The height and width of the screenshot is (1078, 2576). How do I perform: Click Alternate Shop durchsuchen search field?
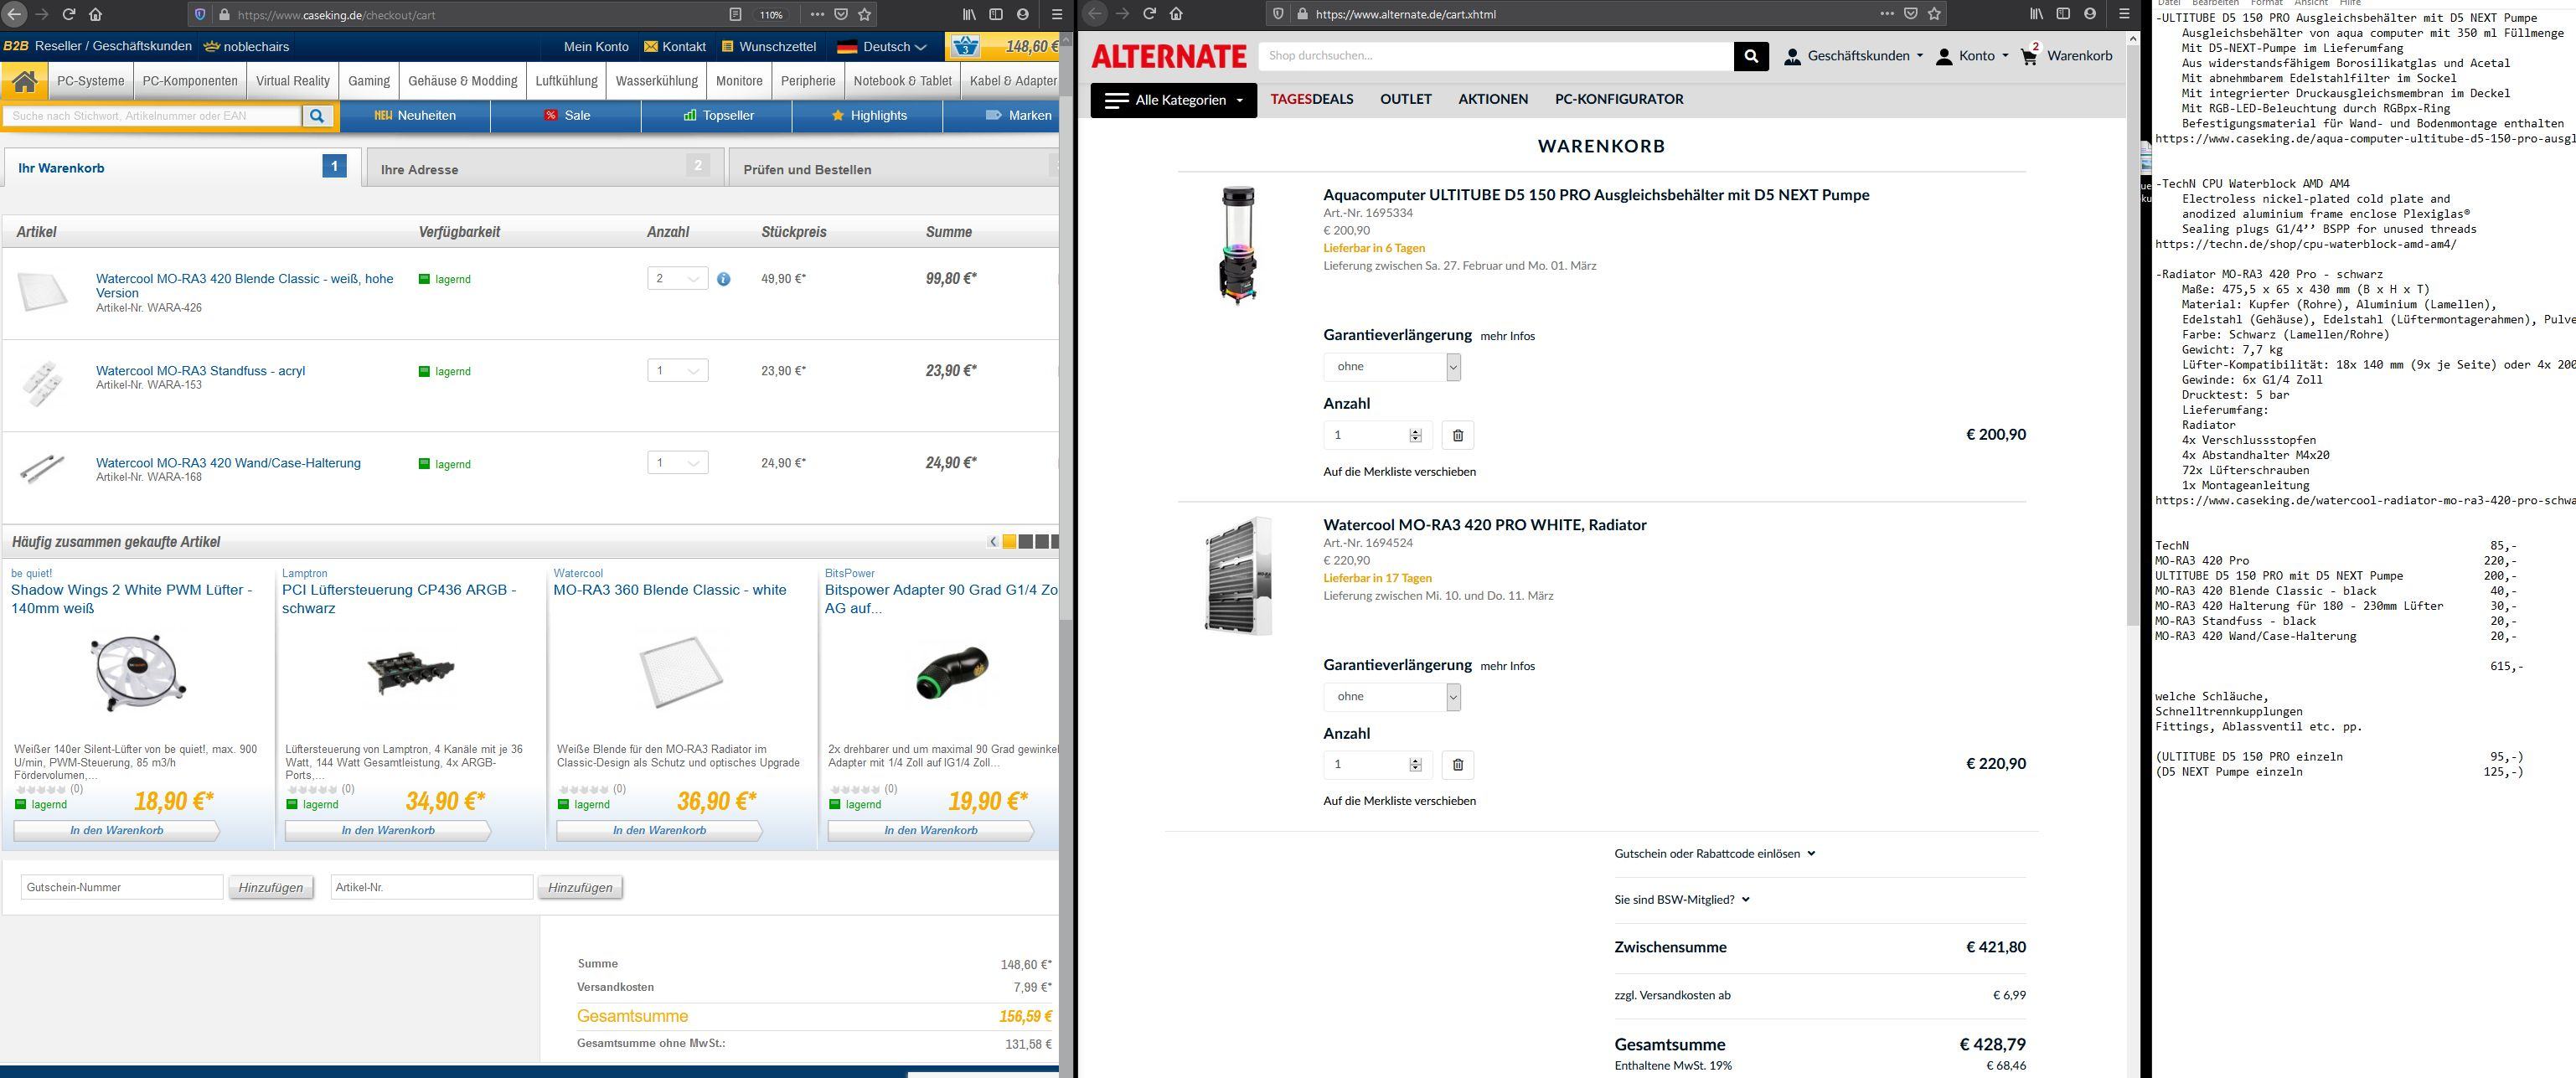coord(1496,56)
